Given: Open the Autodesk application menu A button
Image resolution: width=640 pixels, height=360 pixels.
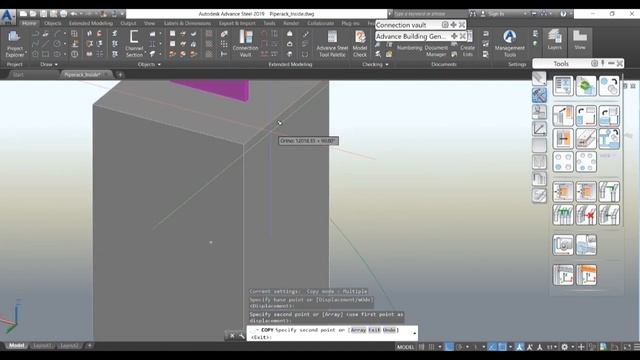Looking at the screenshot, I should tap(8, 16).
